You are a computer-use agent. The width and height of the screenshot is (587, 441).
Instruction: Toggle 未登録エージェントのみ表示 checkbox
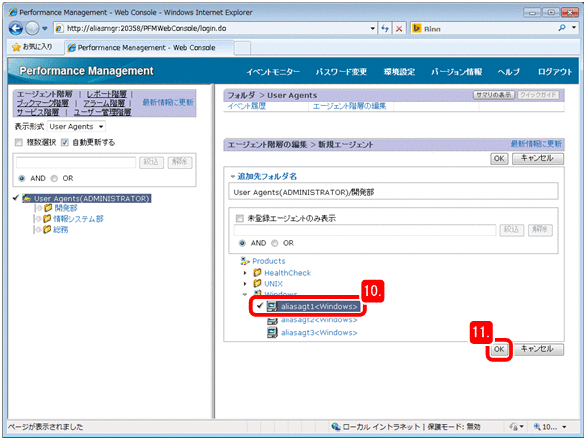click(240, 218)
